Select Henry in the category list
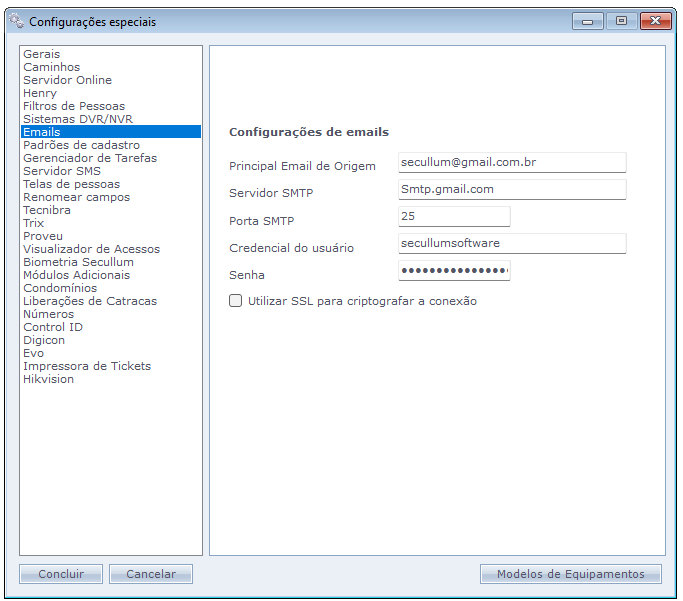This screenshot has height=601, width=683. point(40,93)
